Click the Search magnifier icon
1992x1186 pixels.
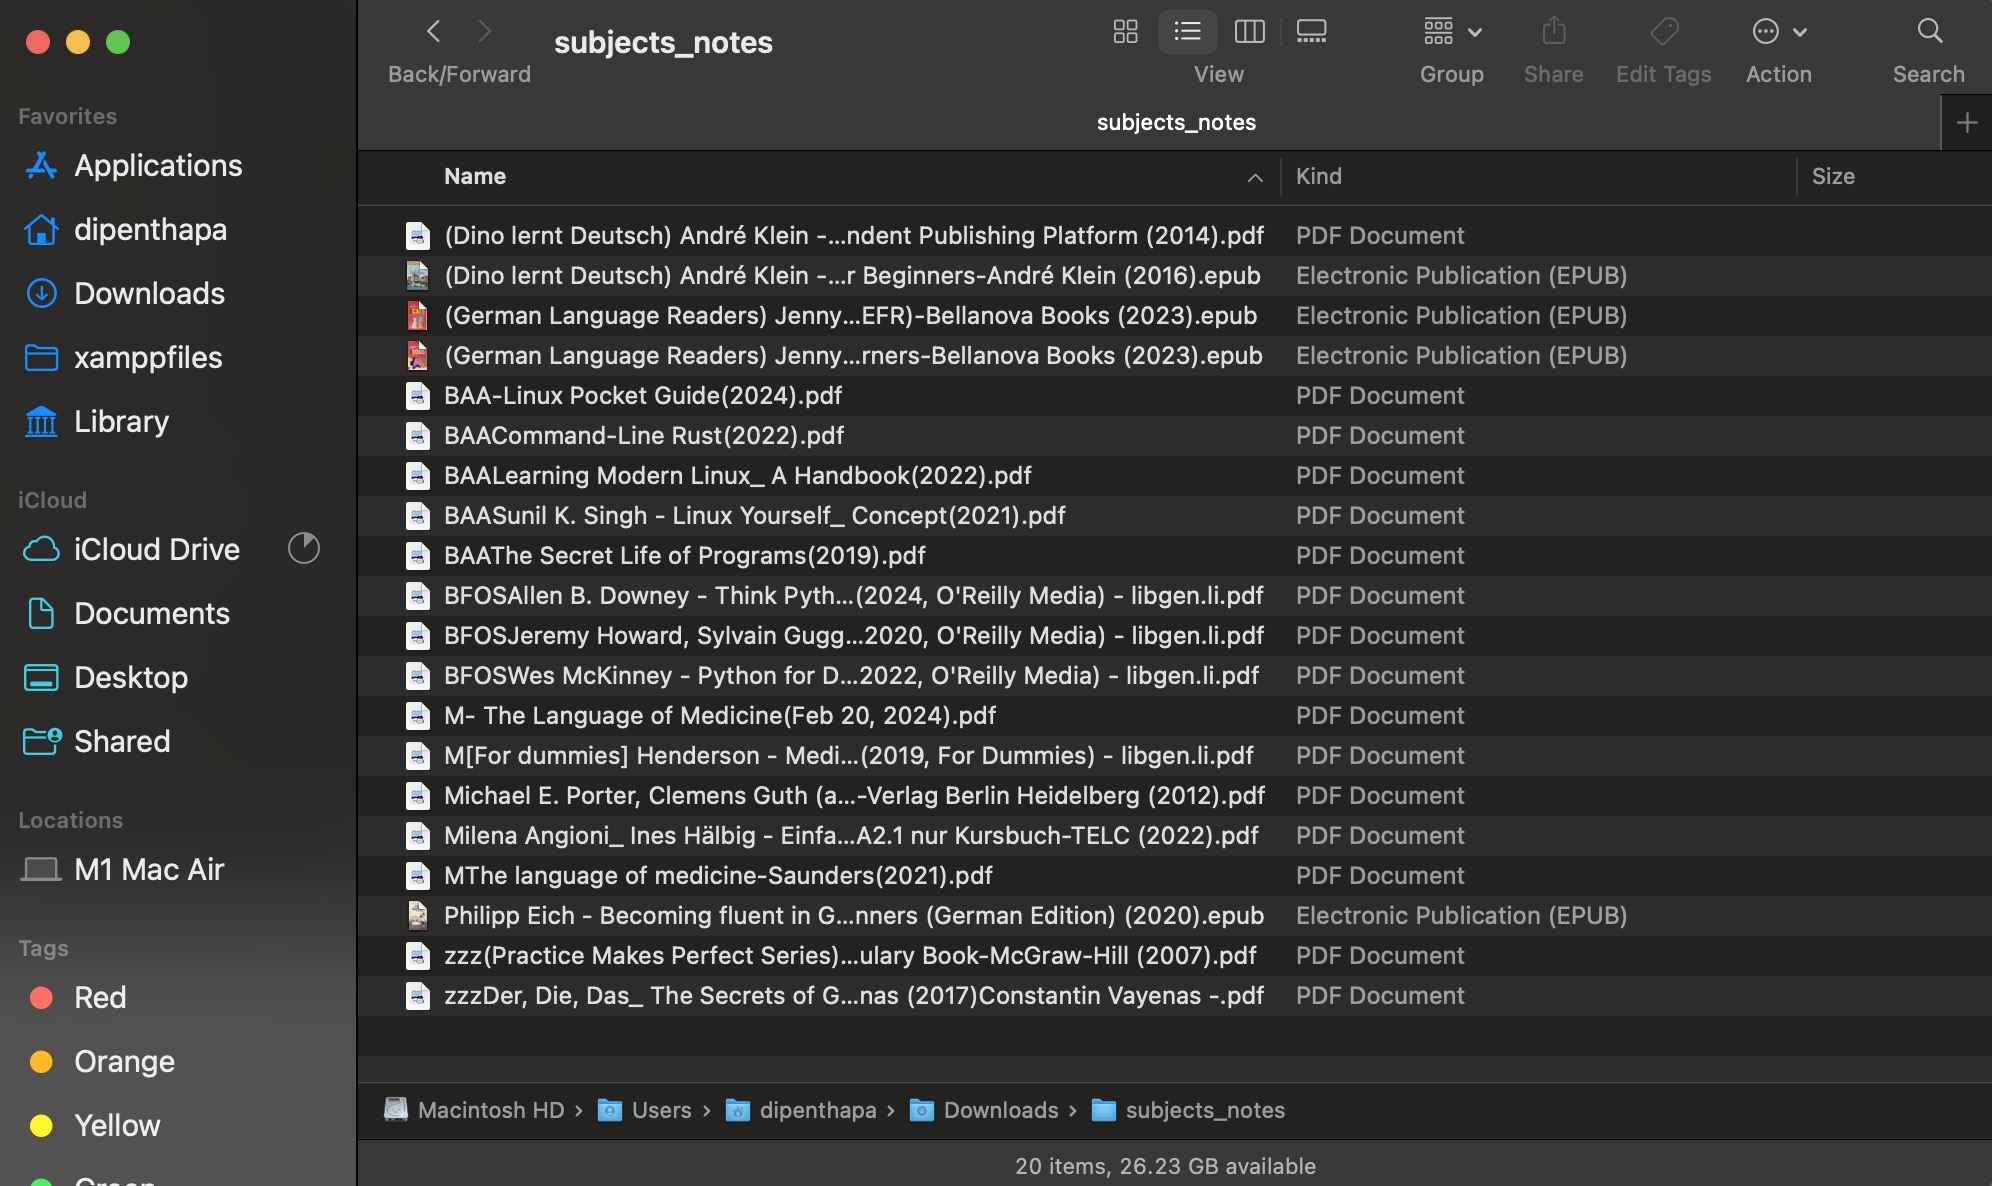coord(1928,32)
